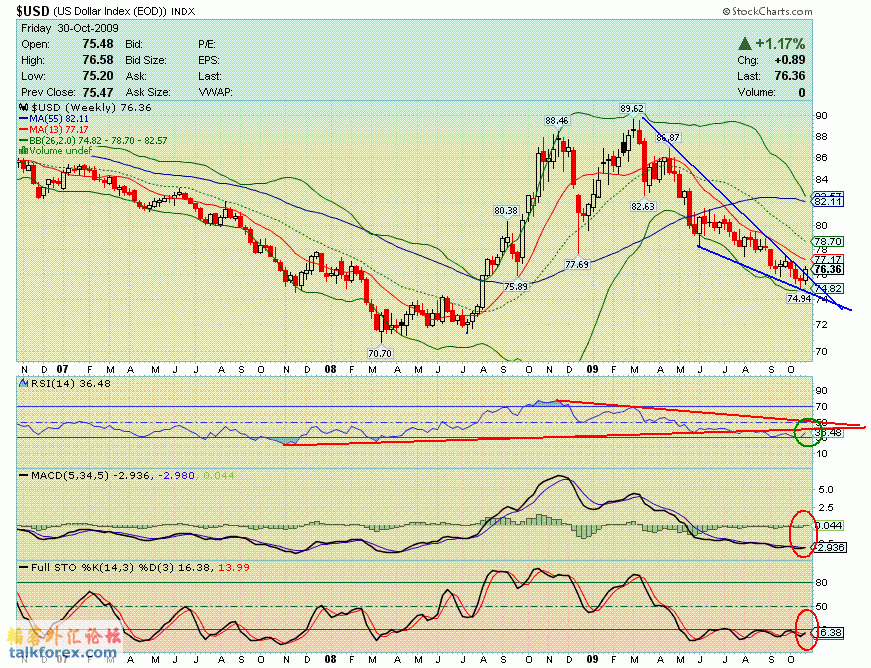This screenshot has width=871, height=668.
Task: Click the EPS label
Action: coord(209,60)
